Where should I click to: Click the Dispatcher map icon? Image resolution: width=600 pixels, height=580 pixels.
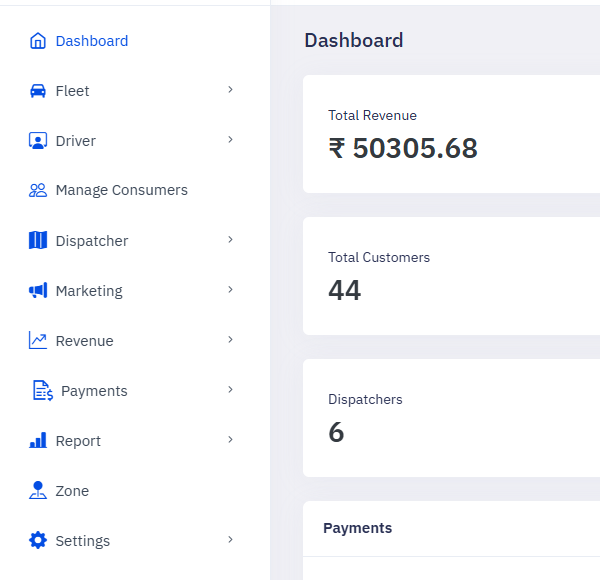[x=38, y=240]
